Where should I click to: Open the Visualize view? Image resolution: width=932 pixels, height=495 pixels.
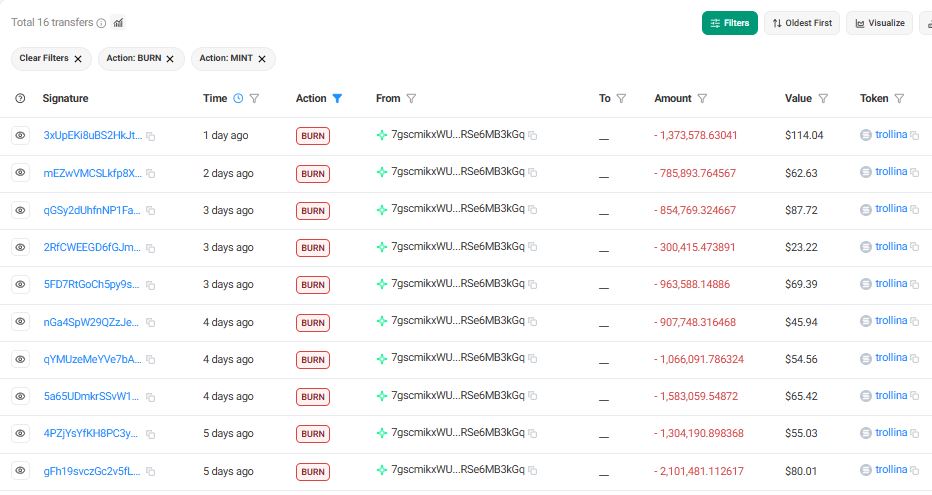coord(879,23)
